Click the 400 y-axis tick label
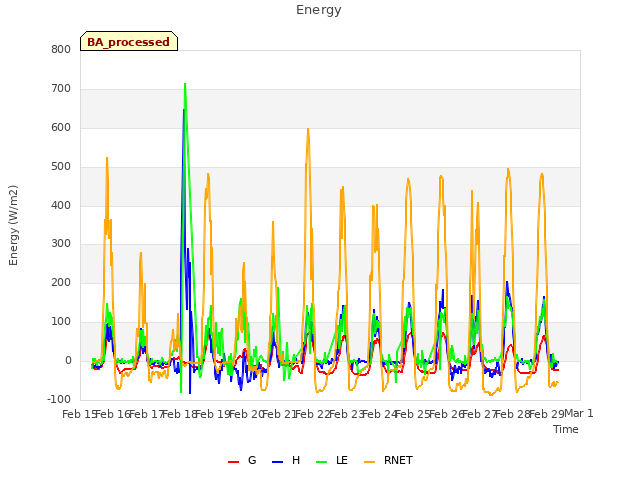Image resolution: width=640 pixels, height=480 pixels. click(x=61, y=205)
